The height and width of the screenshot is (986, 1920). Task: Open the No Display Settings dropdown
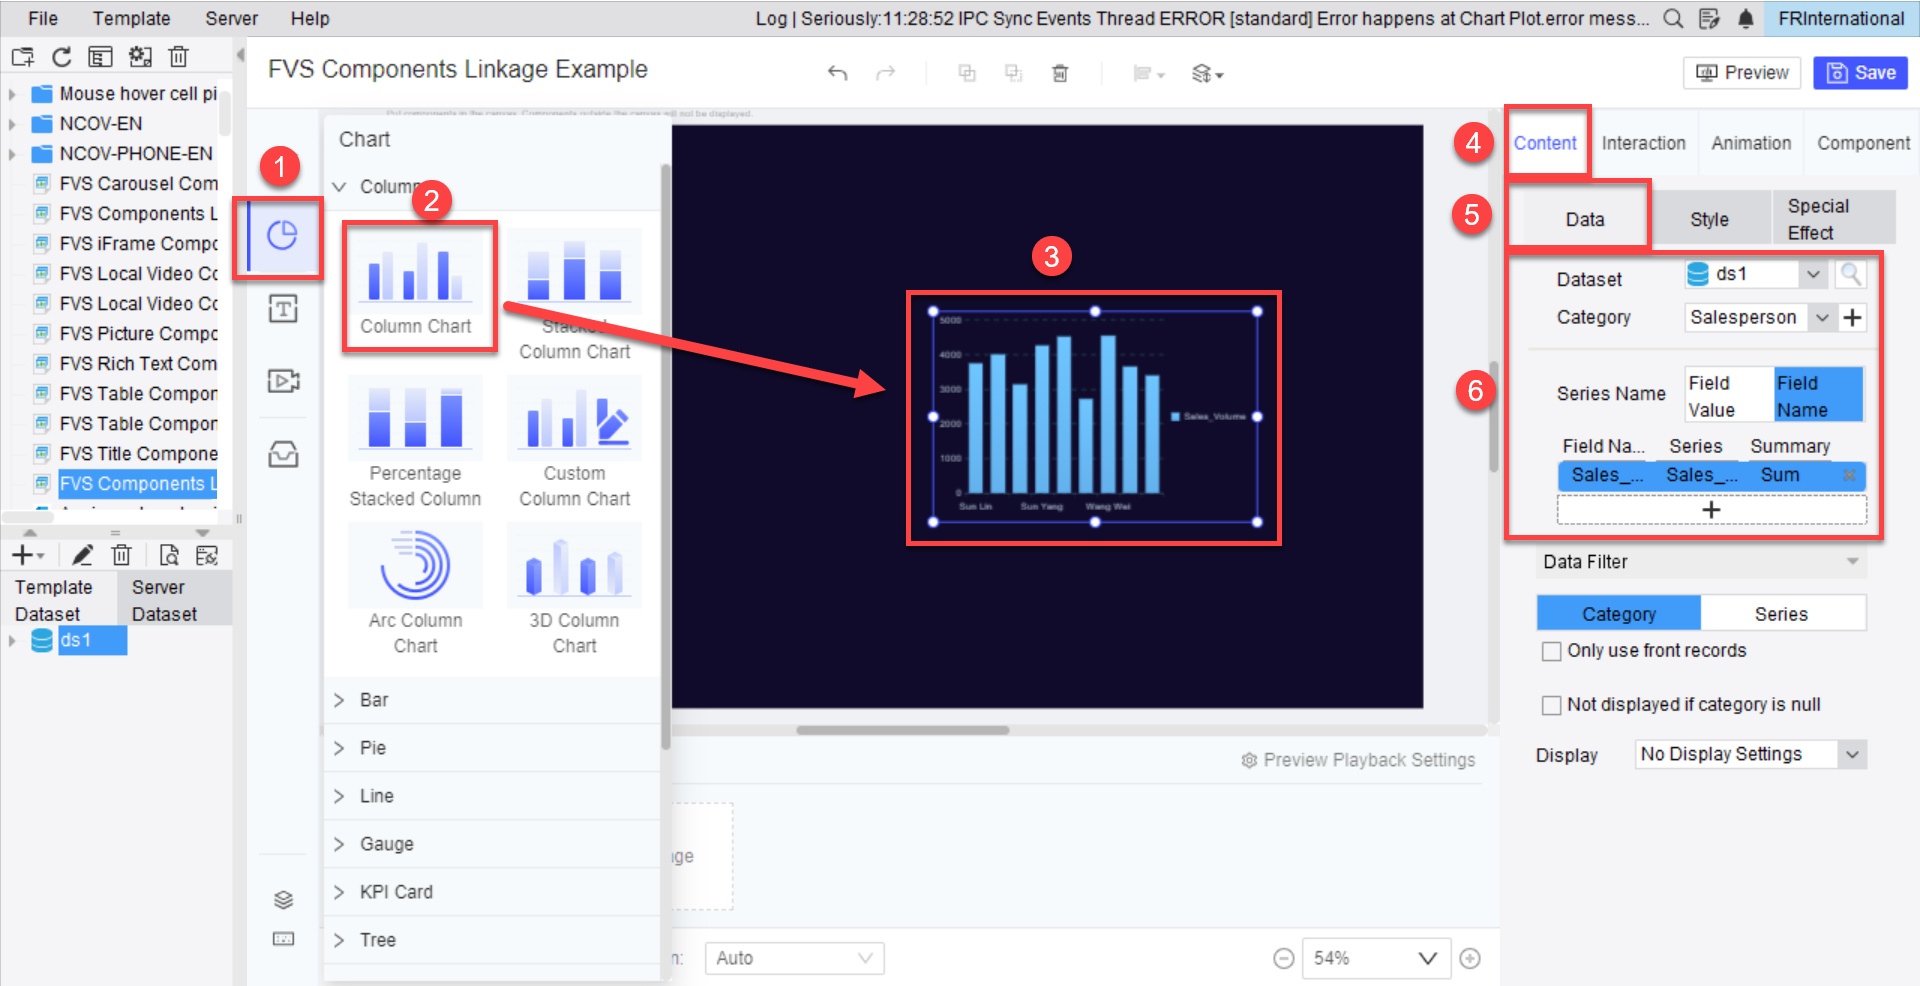pos(1749,753)
